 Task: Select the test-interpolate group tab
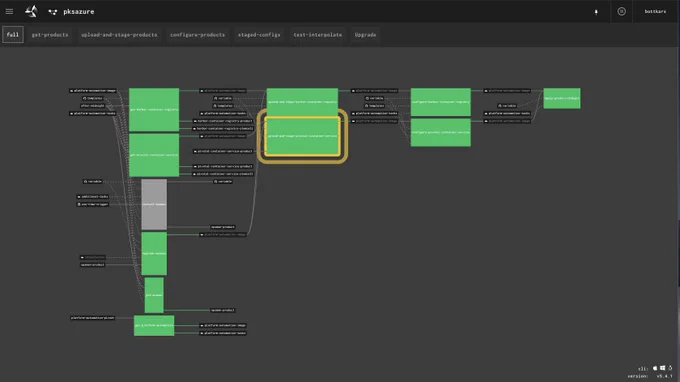pos(317,35)
